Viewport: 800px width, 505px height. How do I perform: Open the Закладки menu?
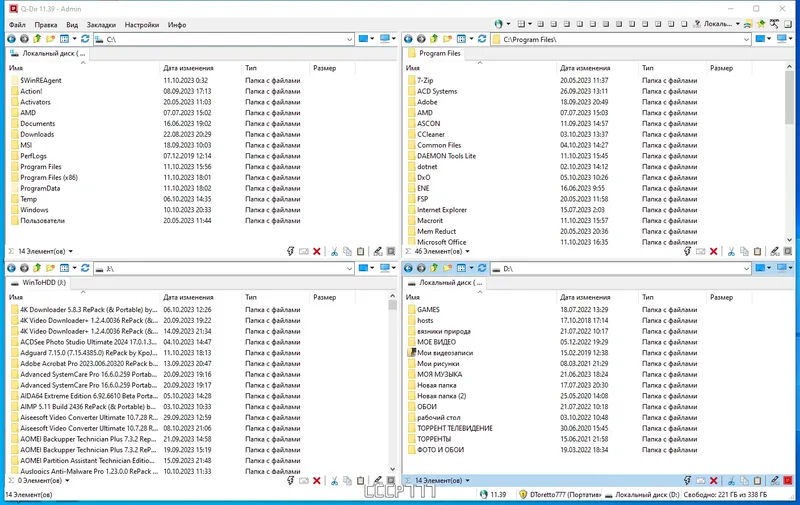pyautogui.click(x=101, y=24)
